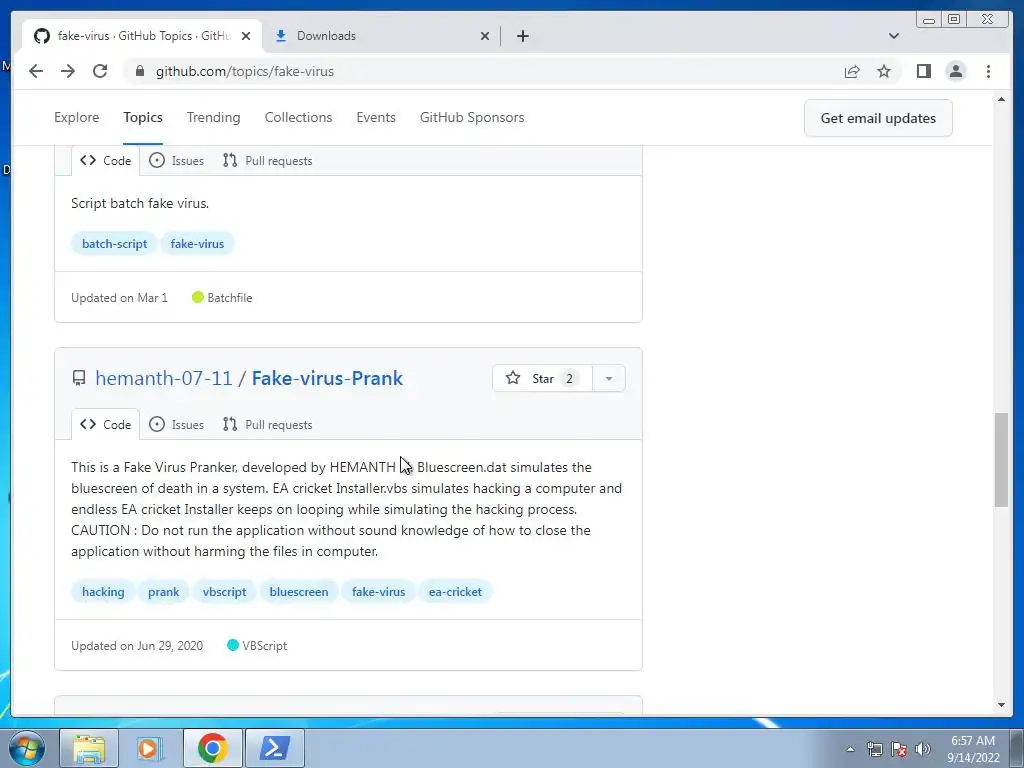Select the batch-script topic tag

coord(114,244)
